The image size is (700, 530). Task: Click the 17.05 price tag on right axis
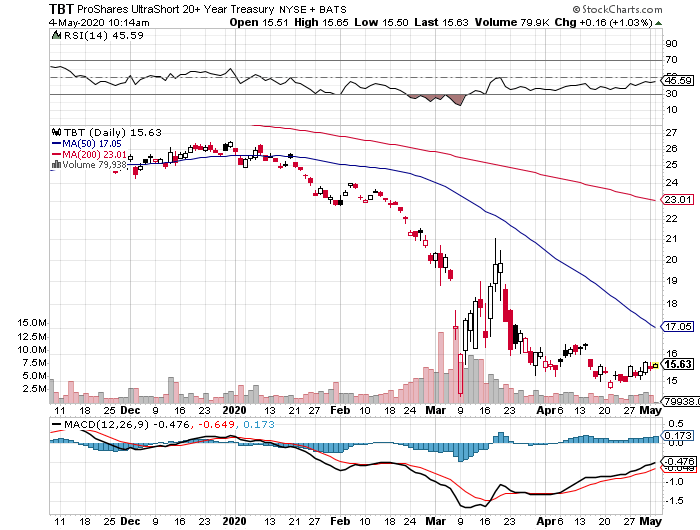pos(679,326)
